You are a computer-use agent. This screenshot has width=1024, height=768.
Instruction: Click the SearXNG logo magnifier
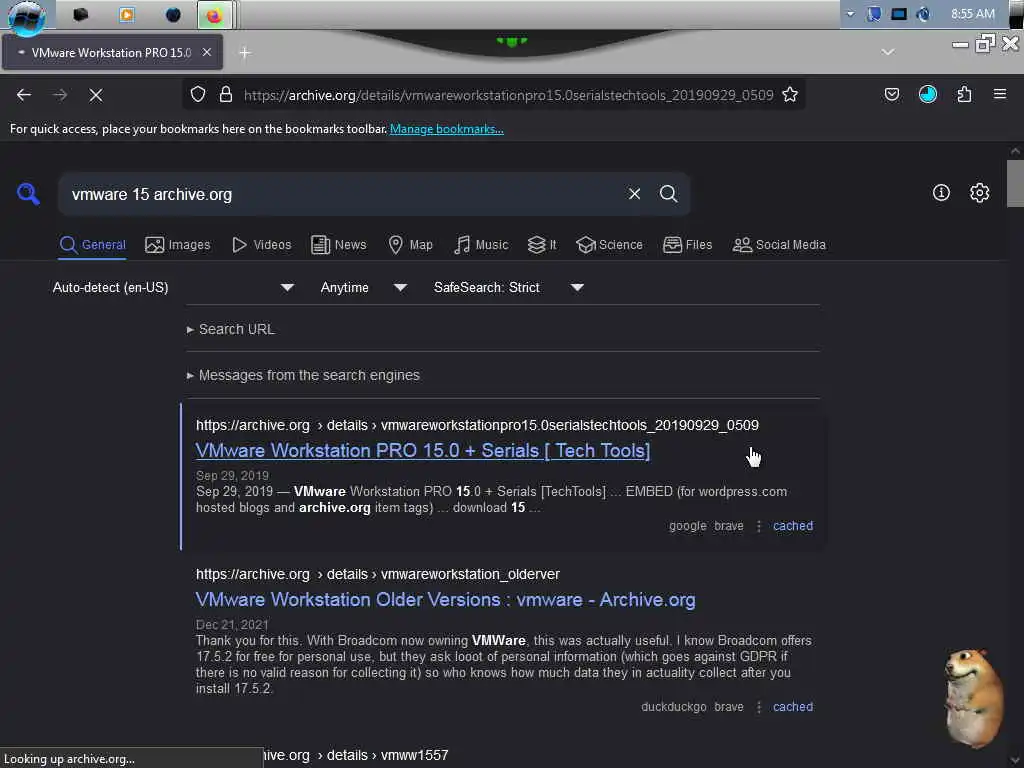pyautogui.click(x=28, y=194)
